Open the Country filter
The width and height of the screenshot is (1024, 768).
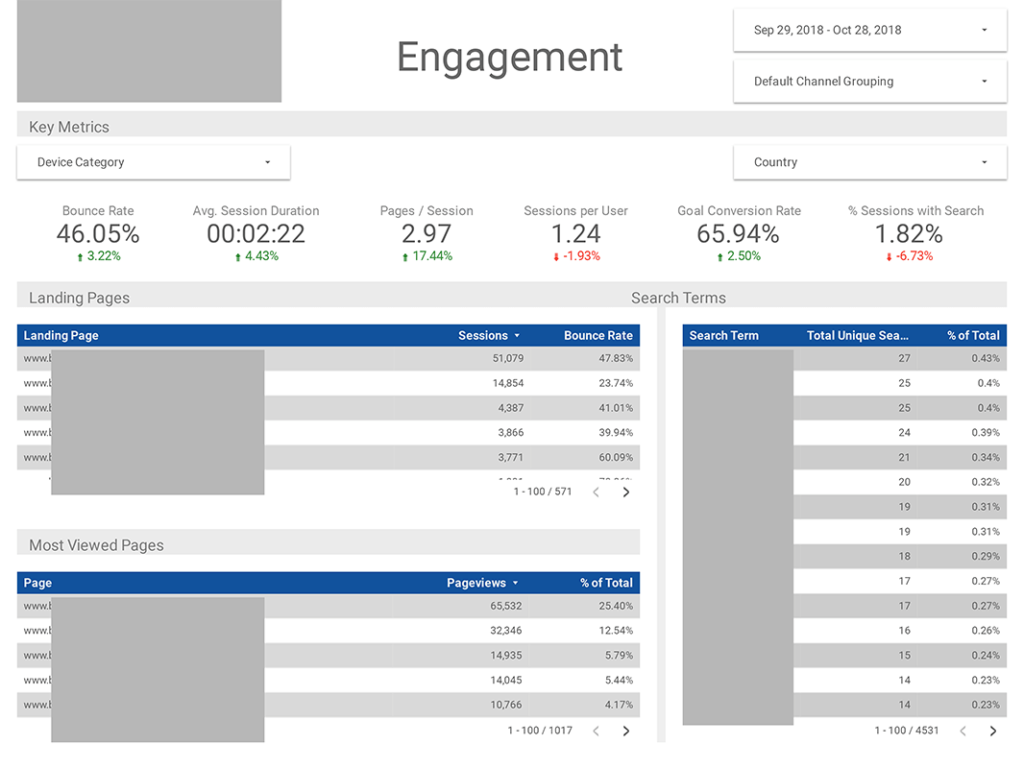869,161
